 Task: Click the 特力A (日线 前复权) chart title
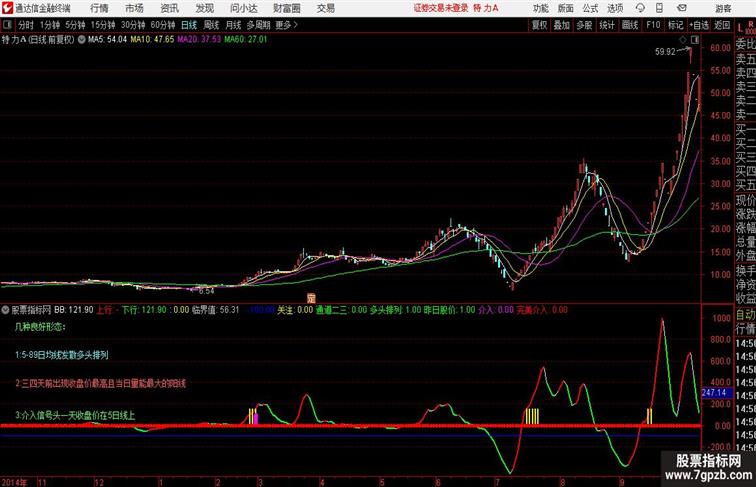[38, 40]
